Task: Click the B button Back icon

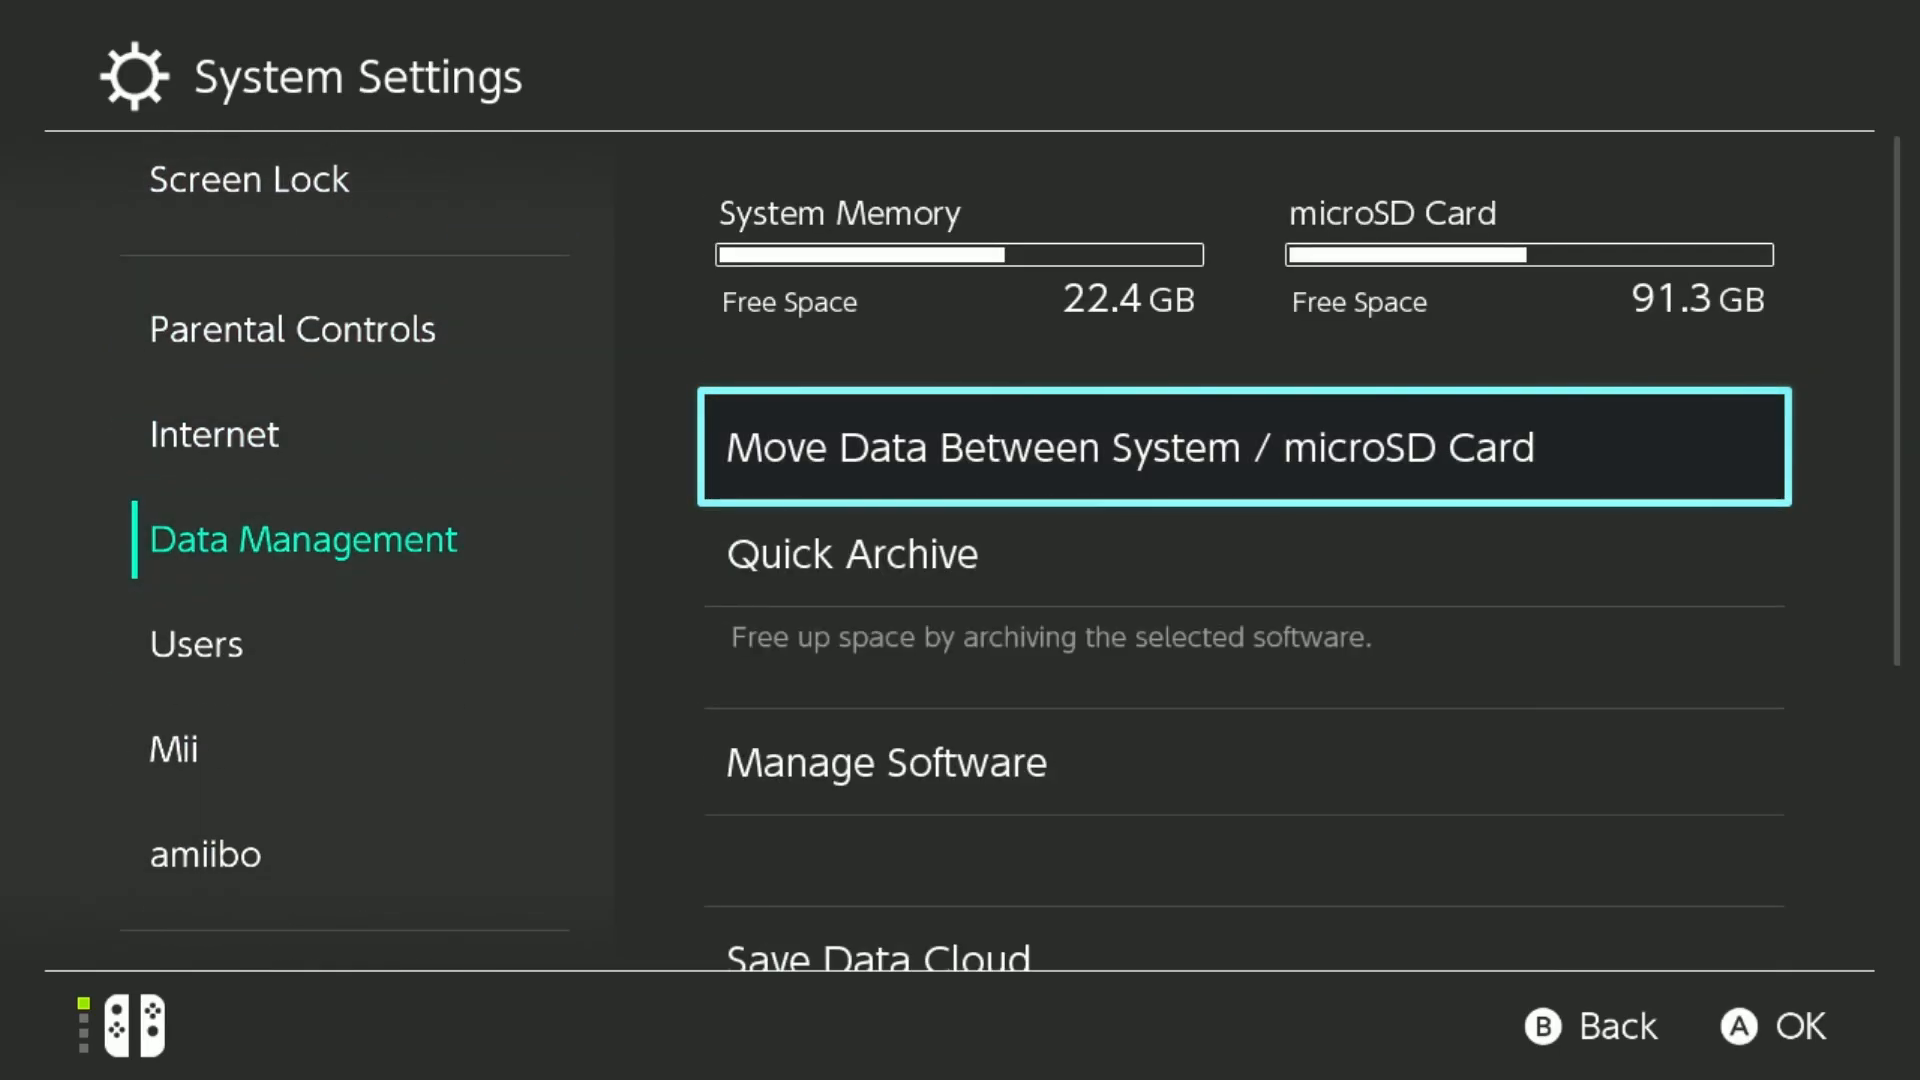Action: (x=1542, y=1026)
